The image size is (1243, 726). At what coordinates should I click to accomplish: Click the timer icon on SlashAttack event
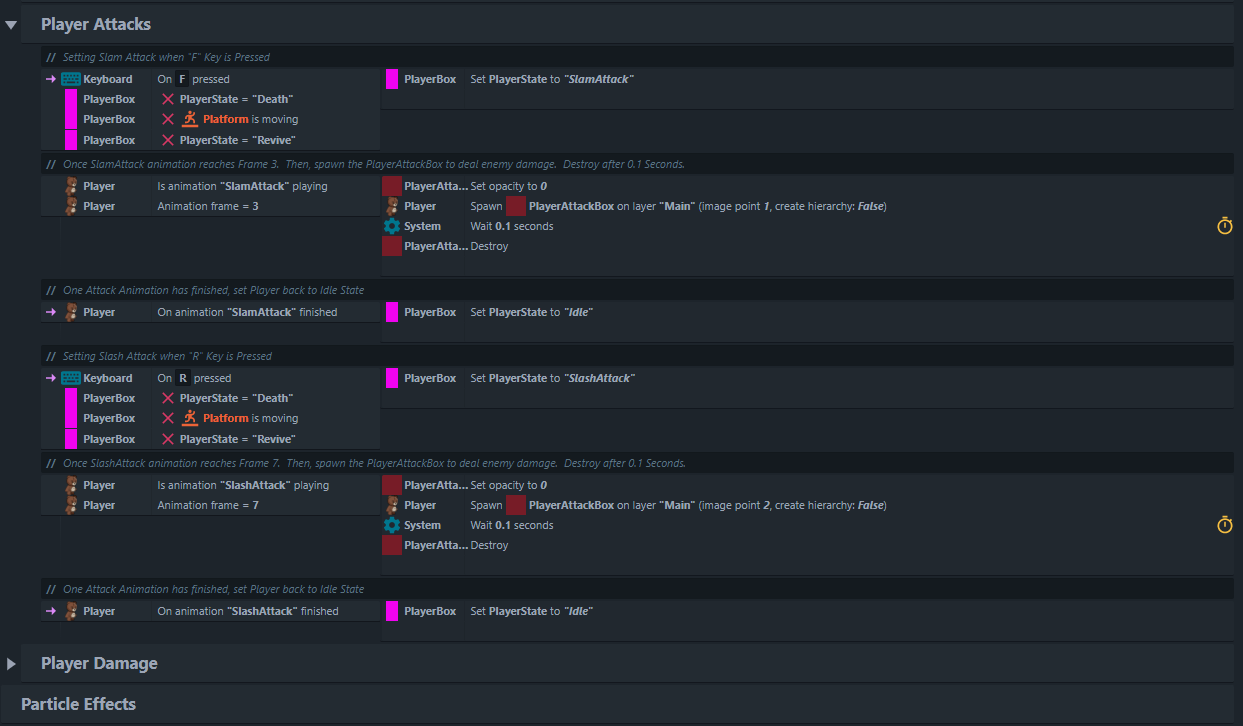click(1225, 525)
